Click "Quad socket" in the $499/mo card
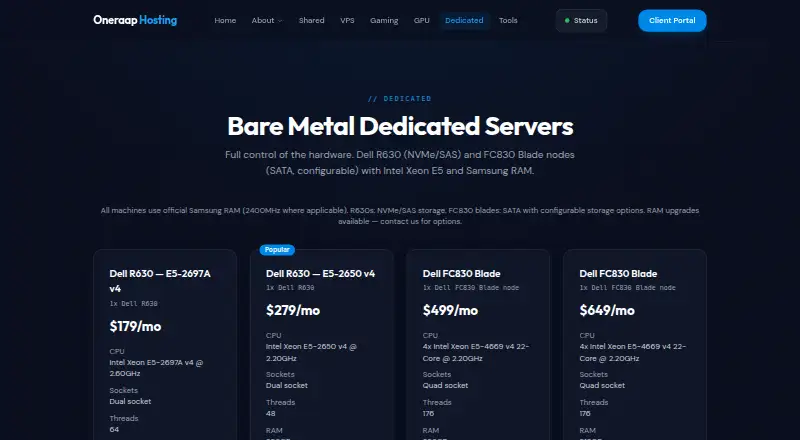Screen dimensions: 800x440 point(445,385)
